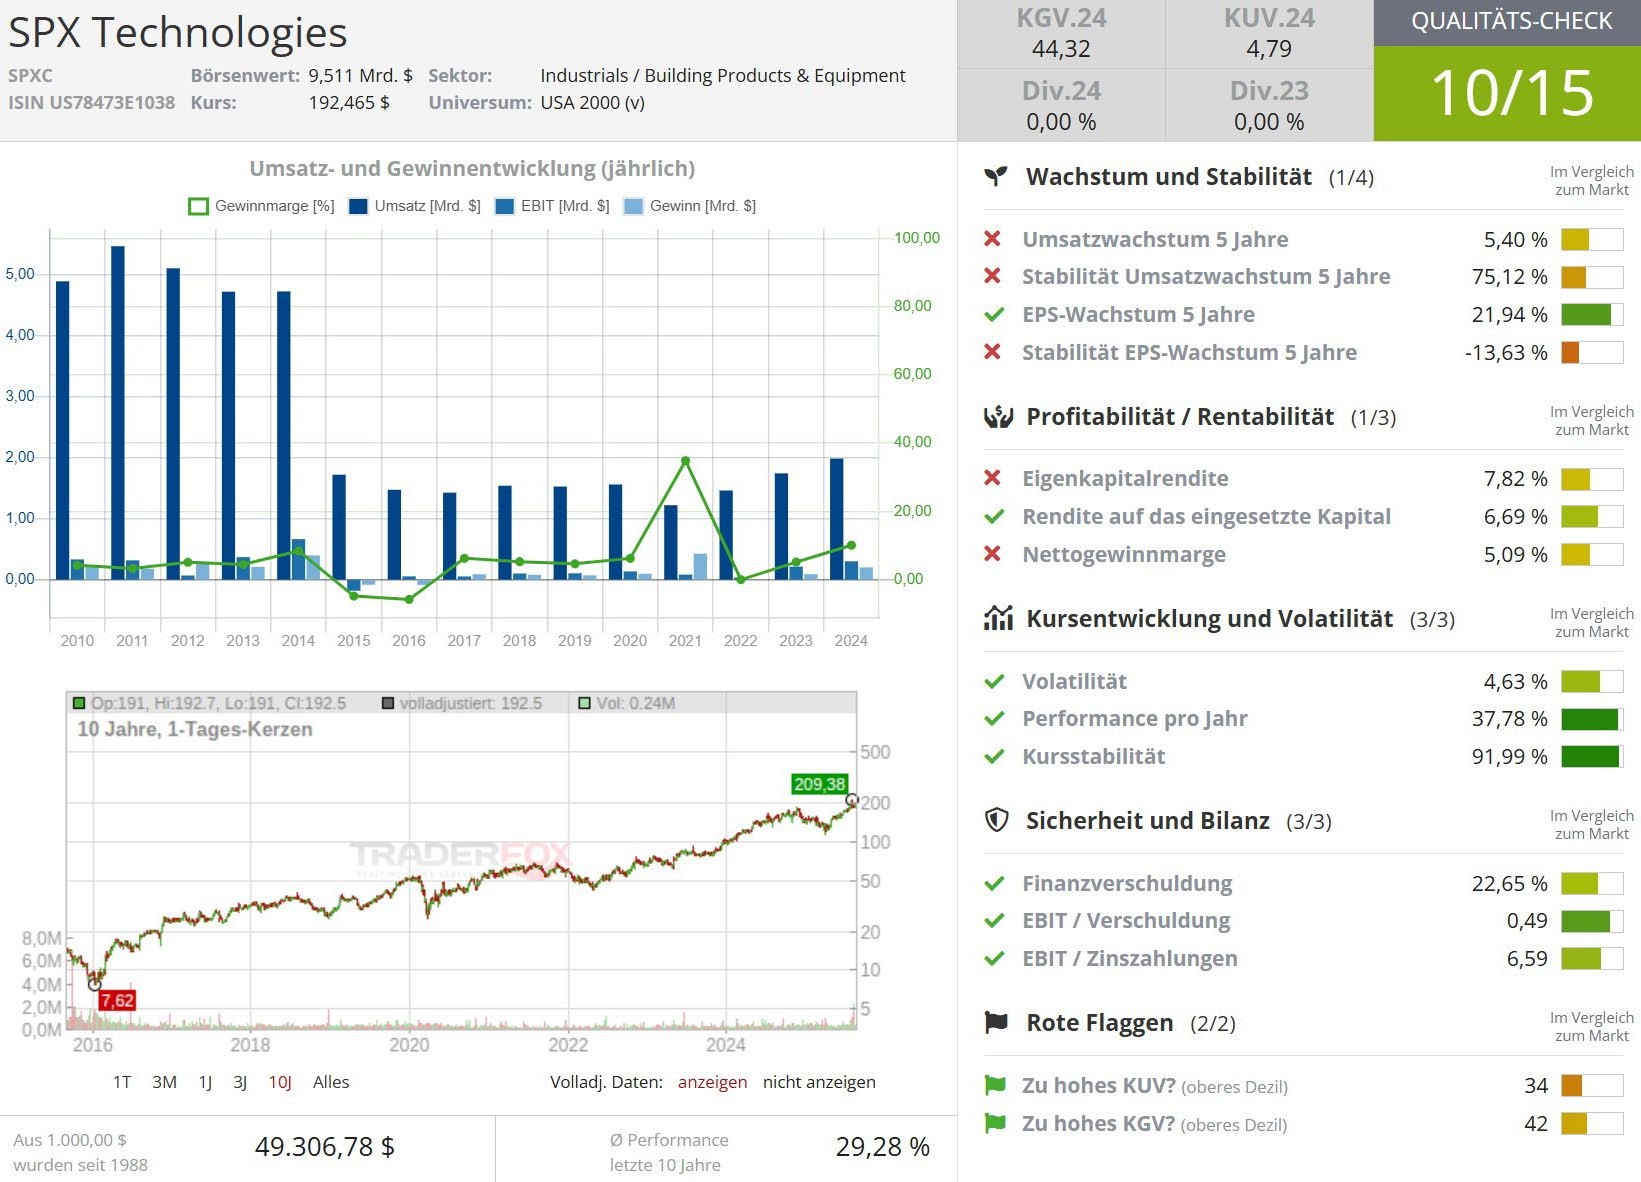Toggle the Gewinnmarge [%] legend entry
1641x1182 pixels.
(262, 206)
